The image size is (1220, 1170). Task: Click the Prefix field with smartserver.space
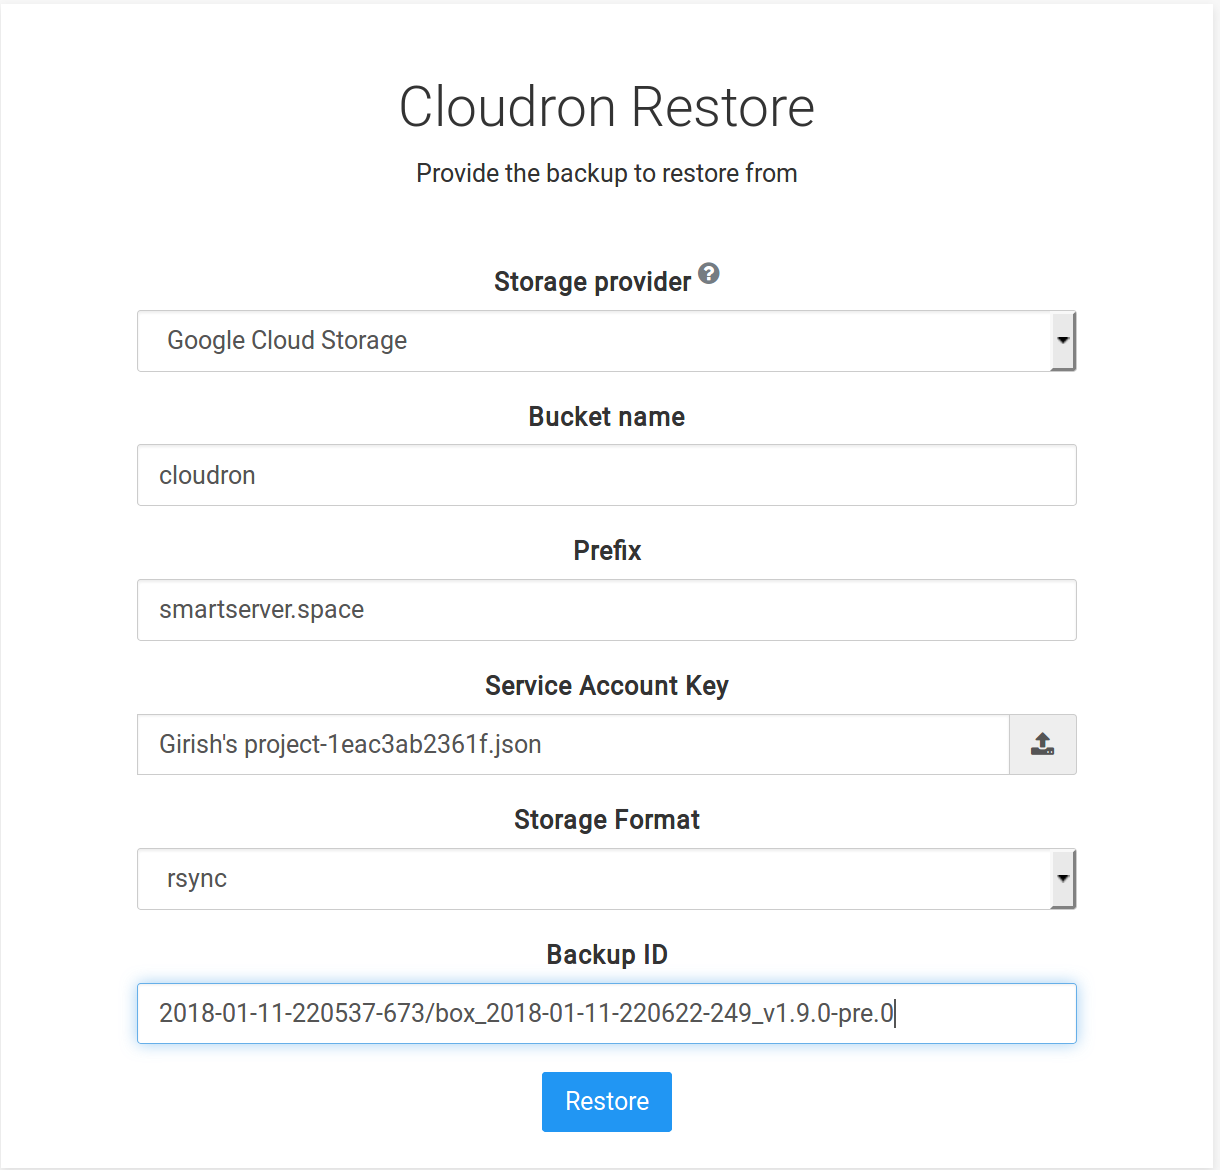[606, 610]
